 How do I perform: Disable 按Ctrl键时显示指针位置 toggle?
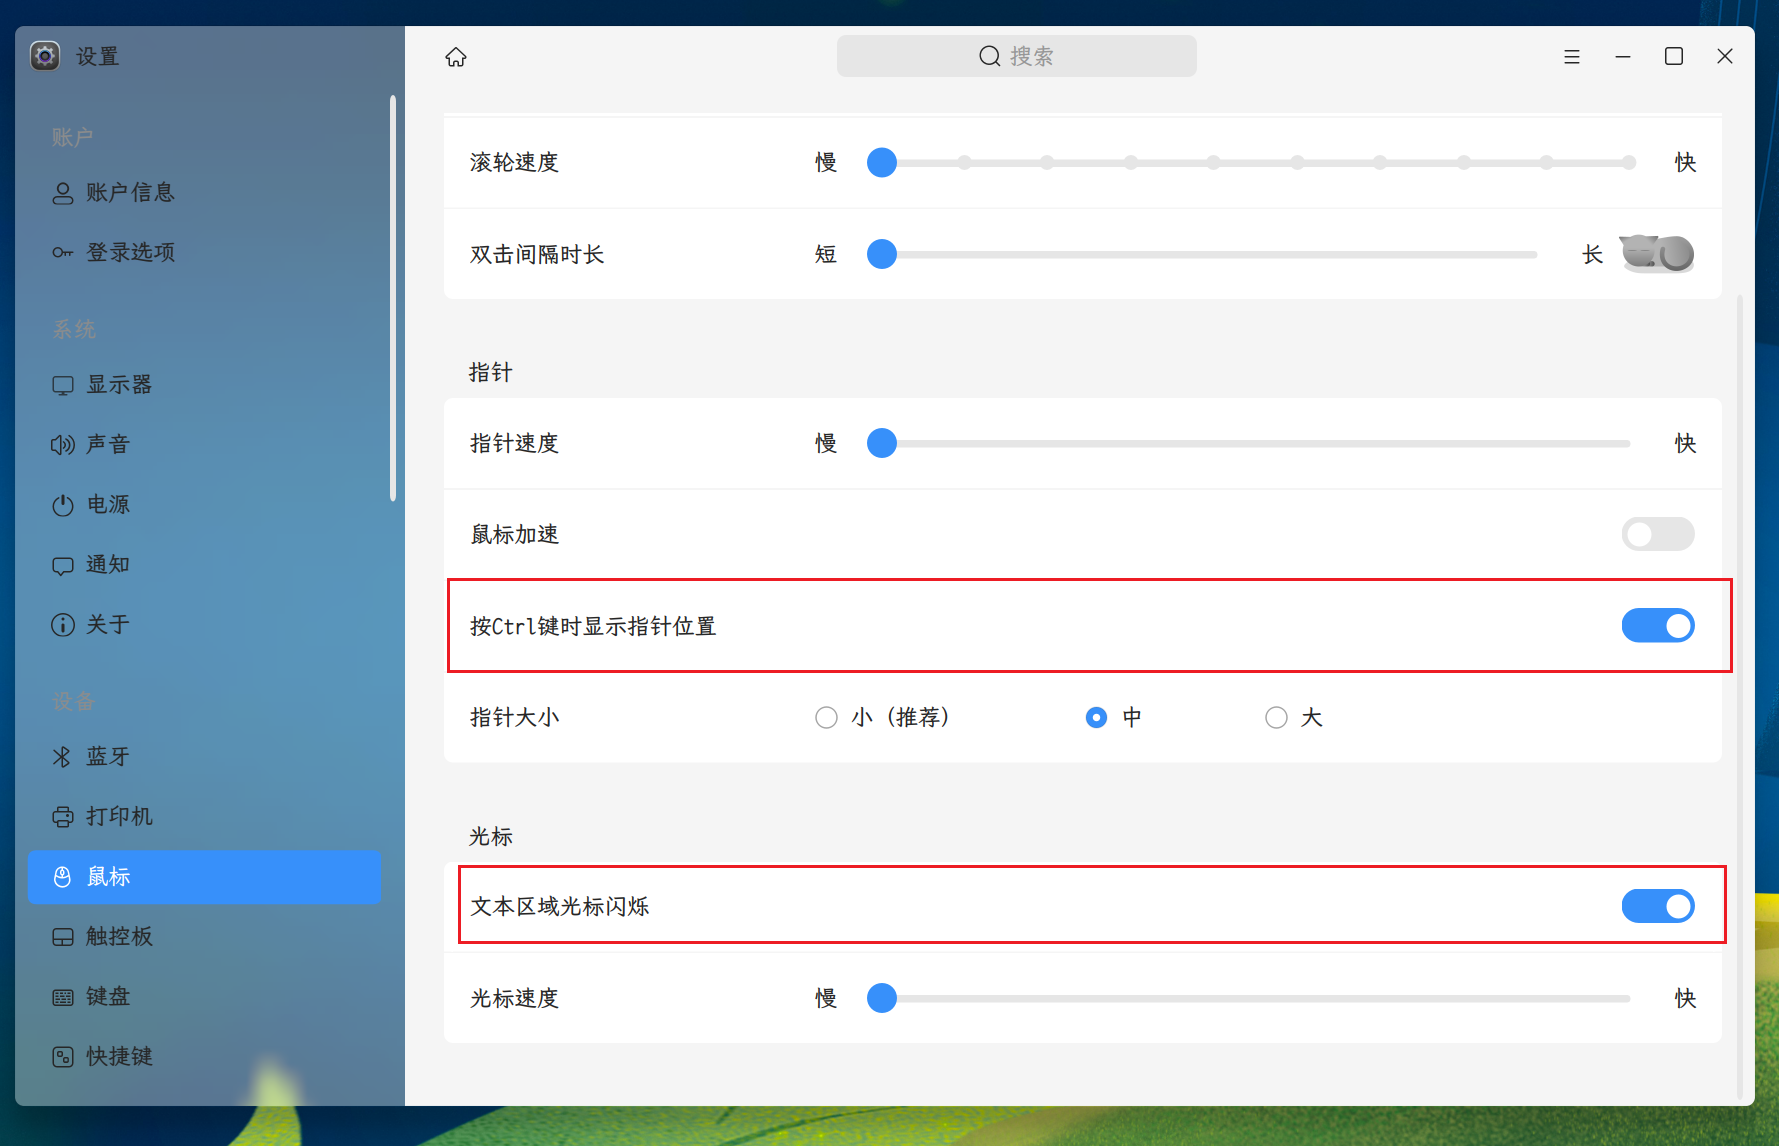[1658, 626]
